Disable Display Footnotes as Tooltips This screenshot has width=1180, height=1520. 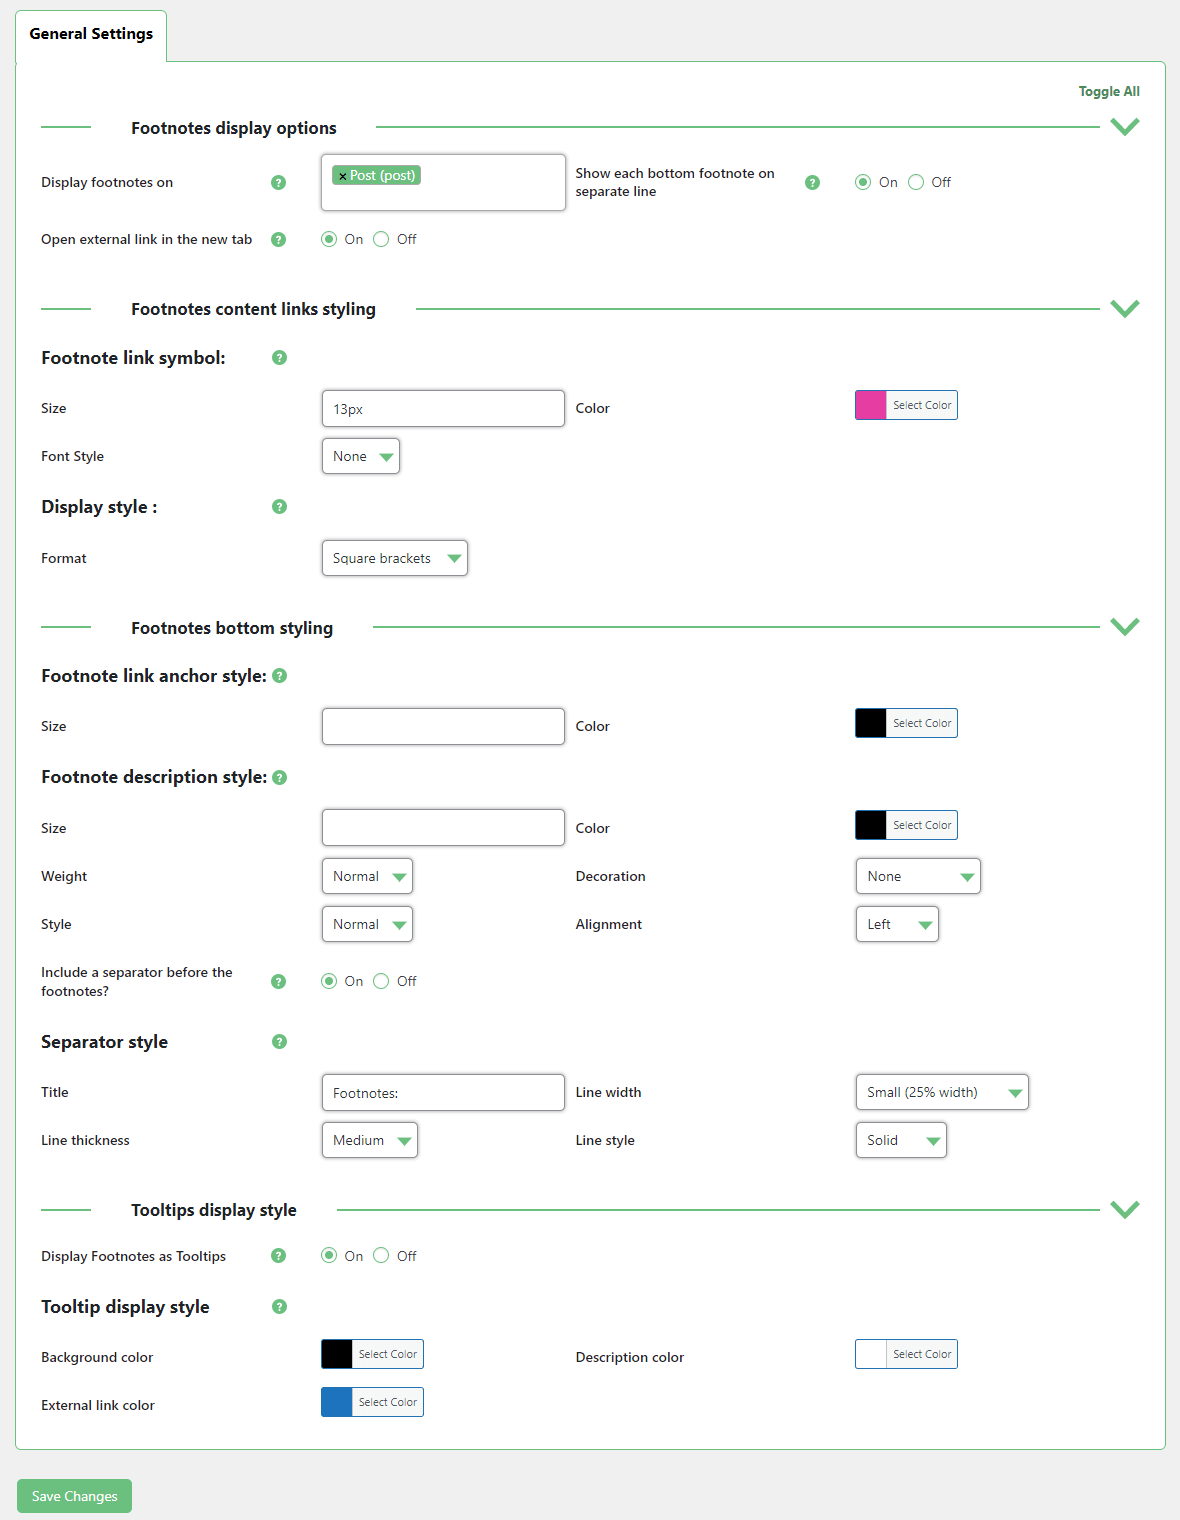[x=381, y=1256]
